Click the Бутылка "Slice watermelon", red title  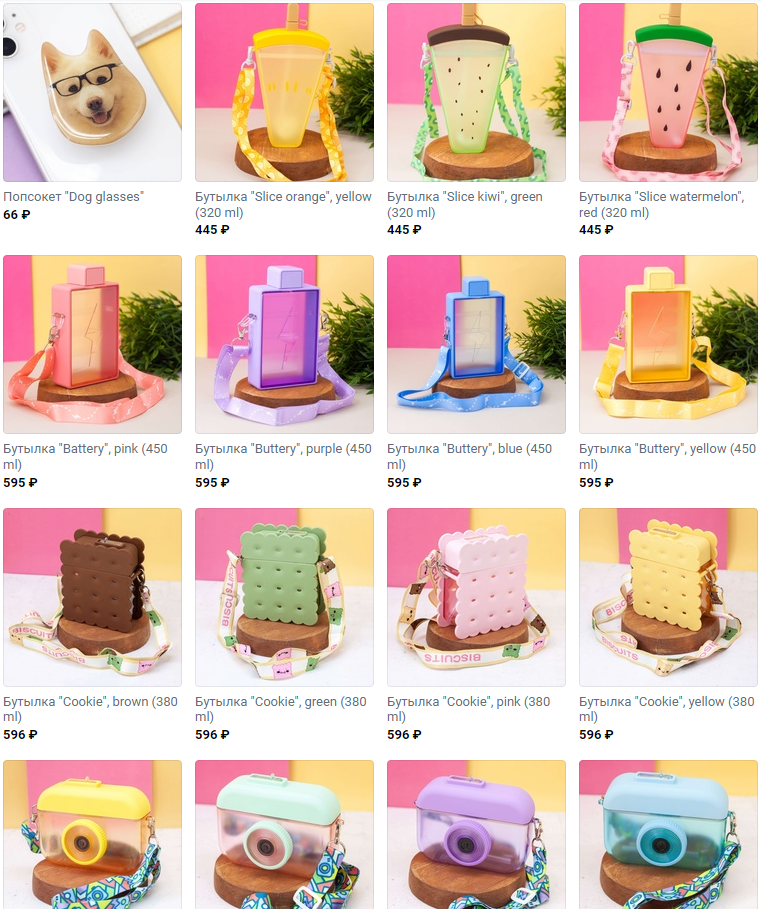(x=662, y=205)
